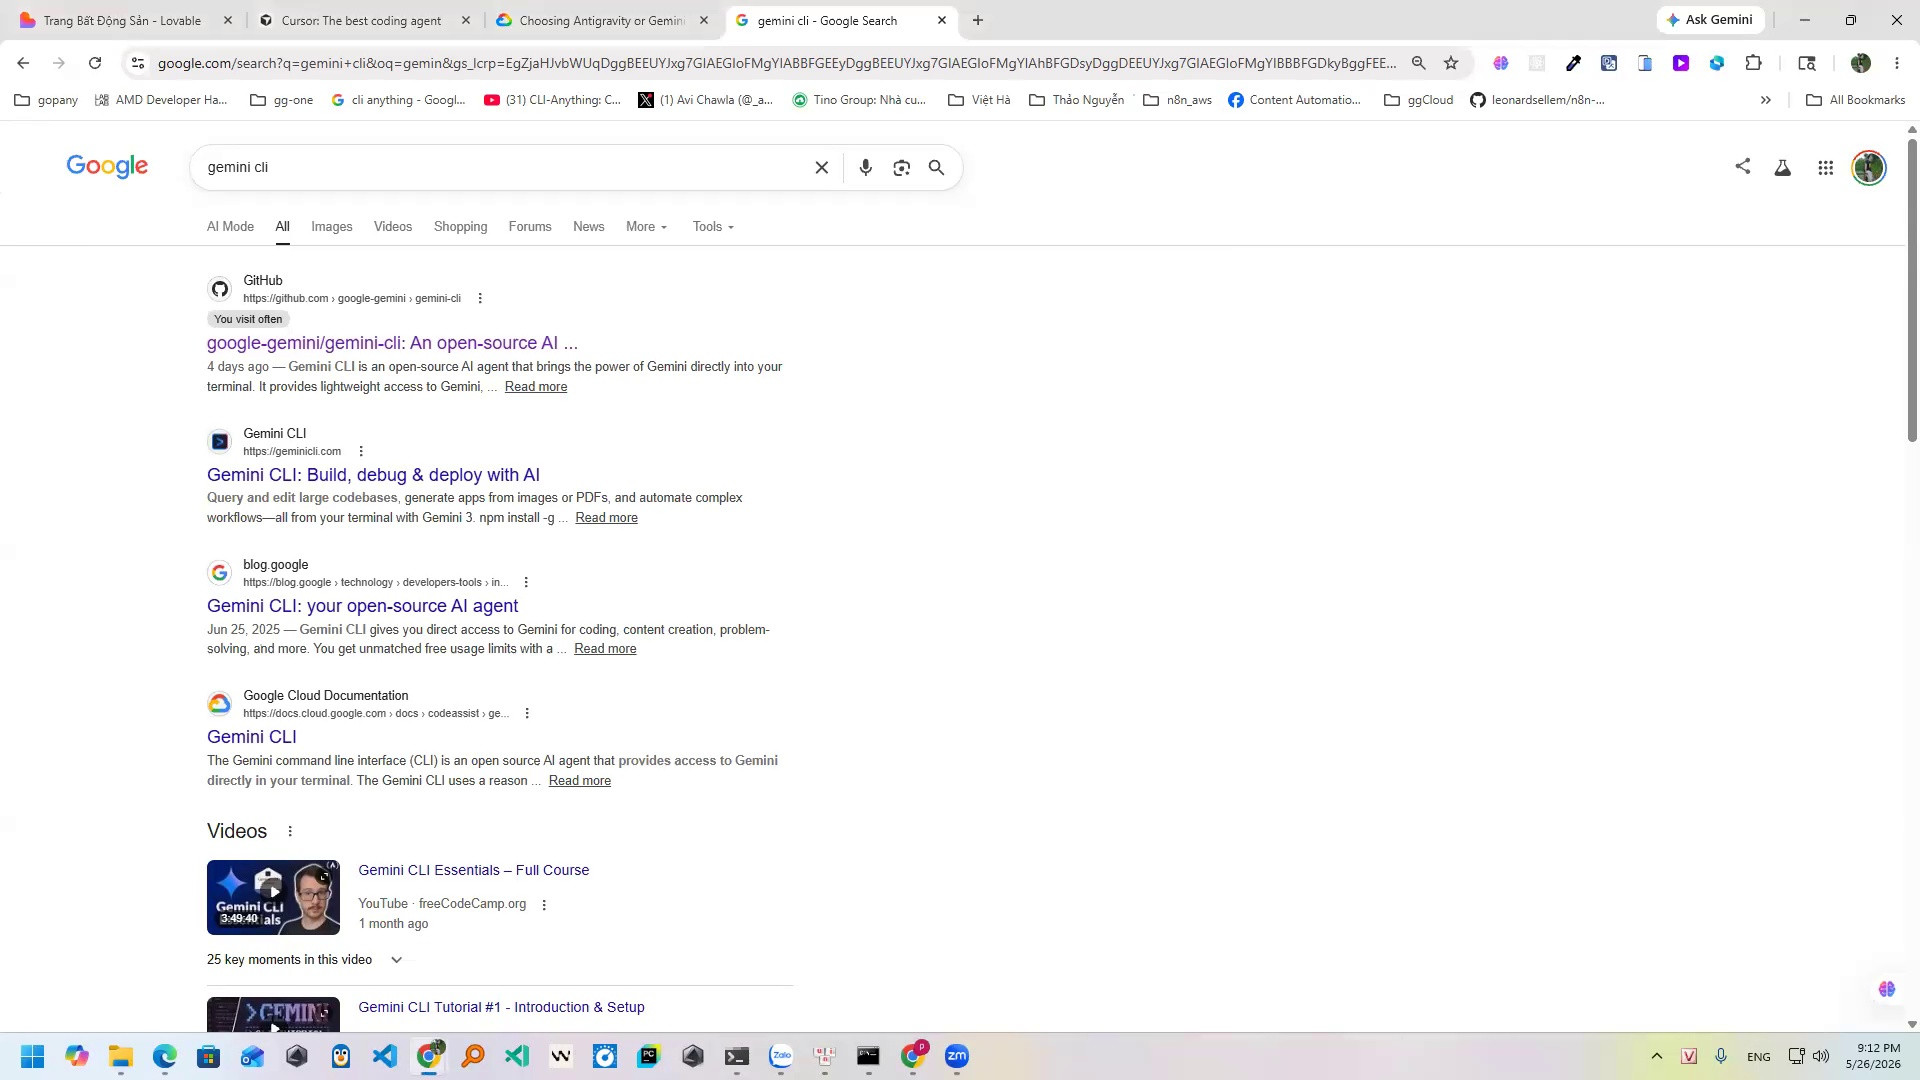
Task: Open Gemini CLI Tutorial #1 video link
Action: pos(501,1007)
